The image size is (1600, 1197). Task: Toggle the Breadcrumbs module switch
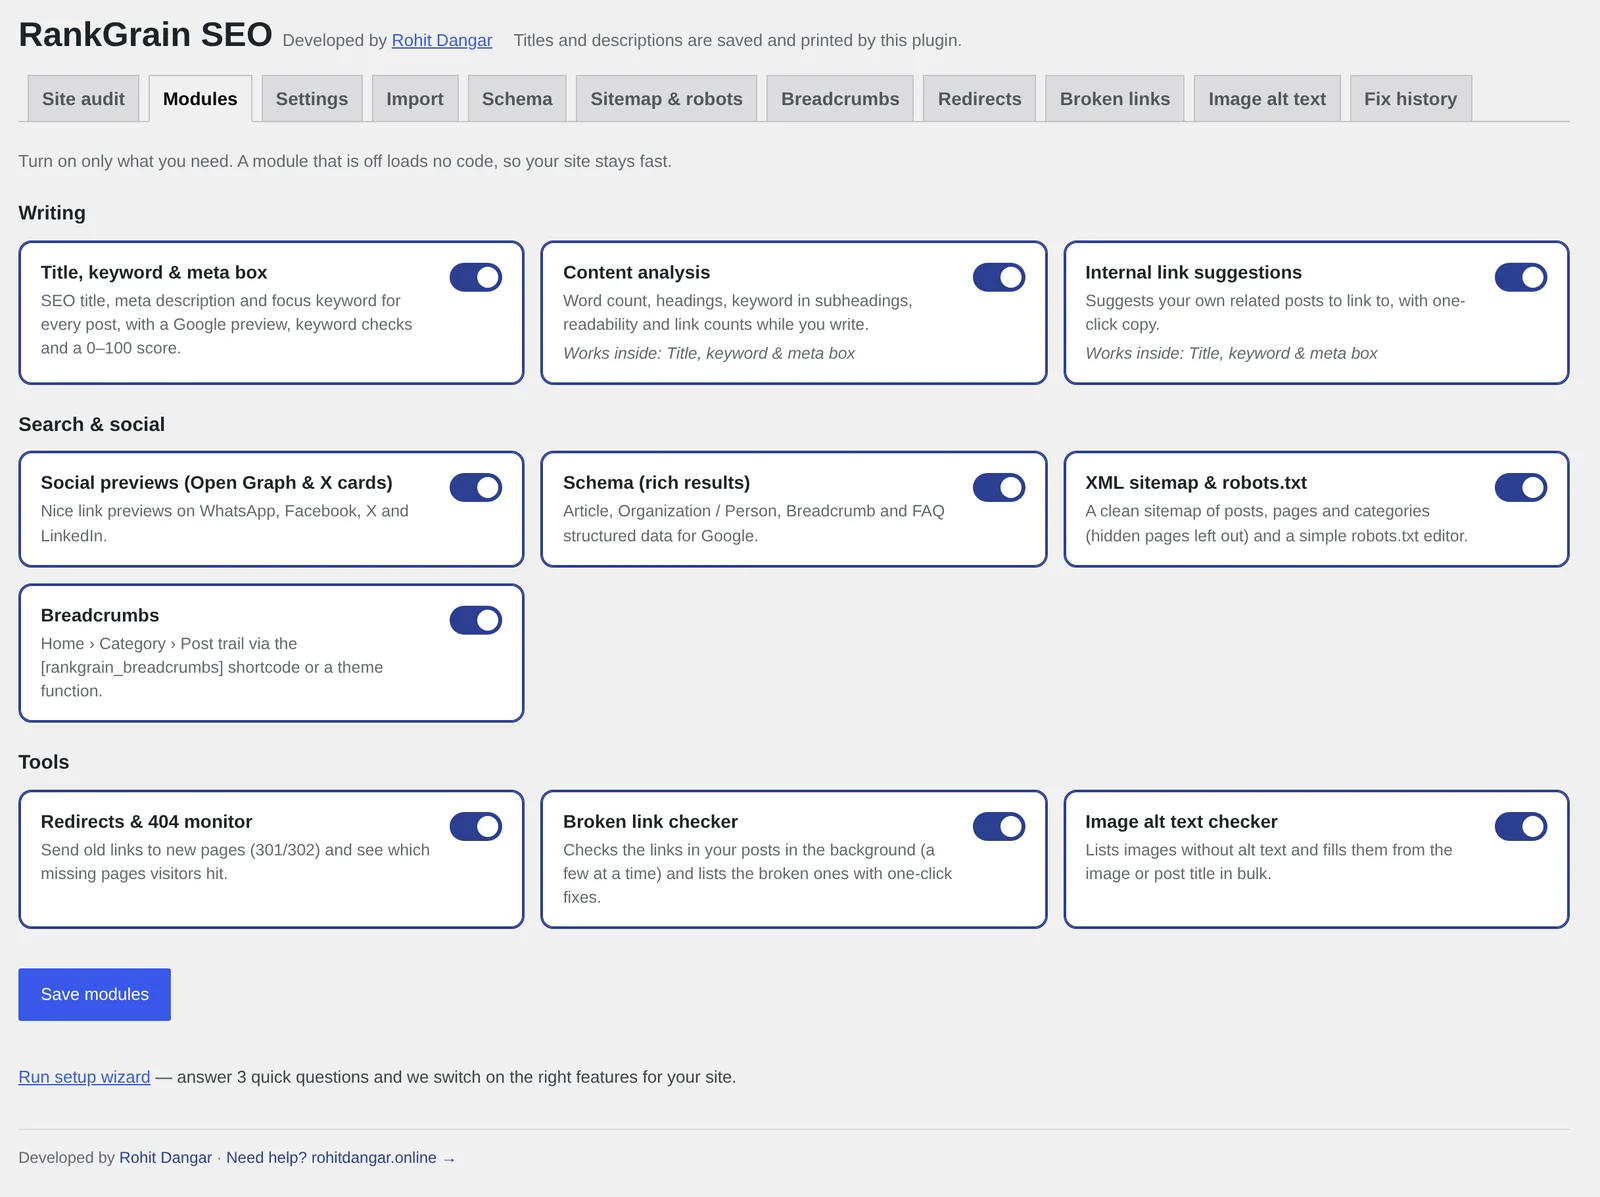point(475,620)
